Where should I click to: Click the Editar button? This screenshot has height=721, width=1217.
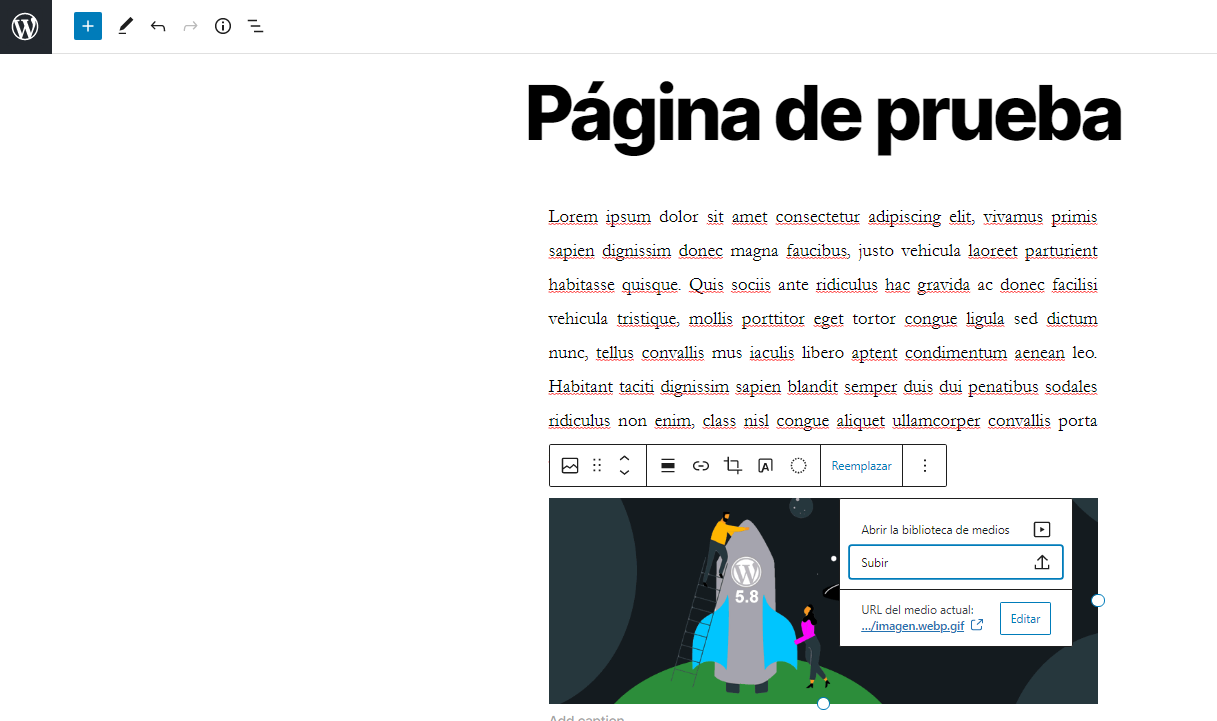1025,619
